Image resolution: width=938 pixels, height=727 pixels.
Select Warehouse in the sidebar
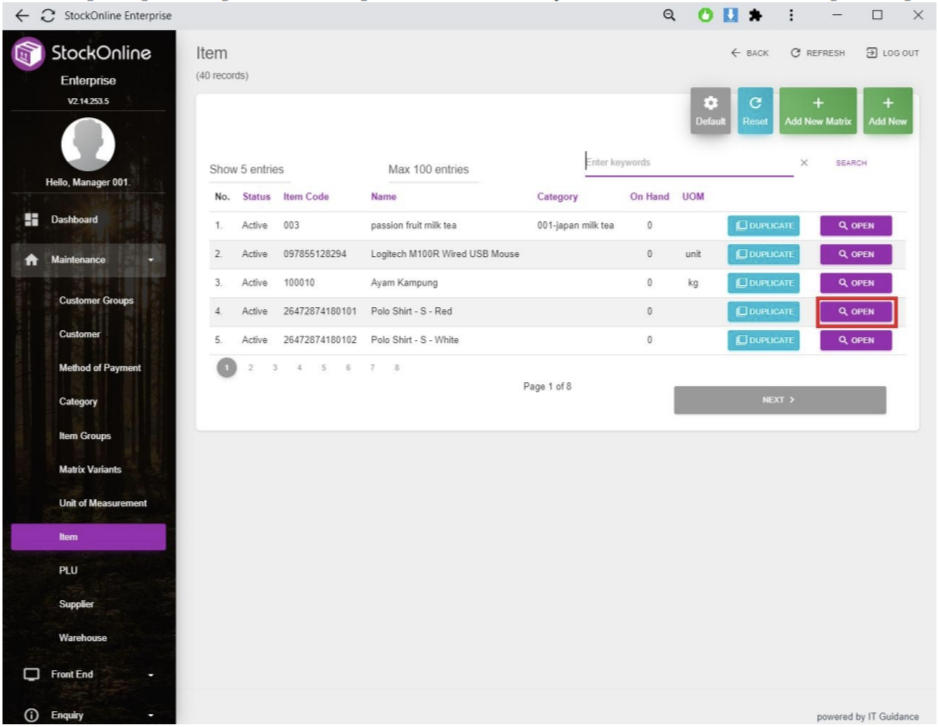point(83,638)
